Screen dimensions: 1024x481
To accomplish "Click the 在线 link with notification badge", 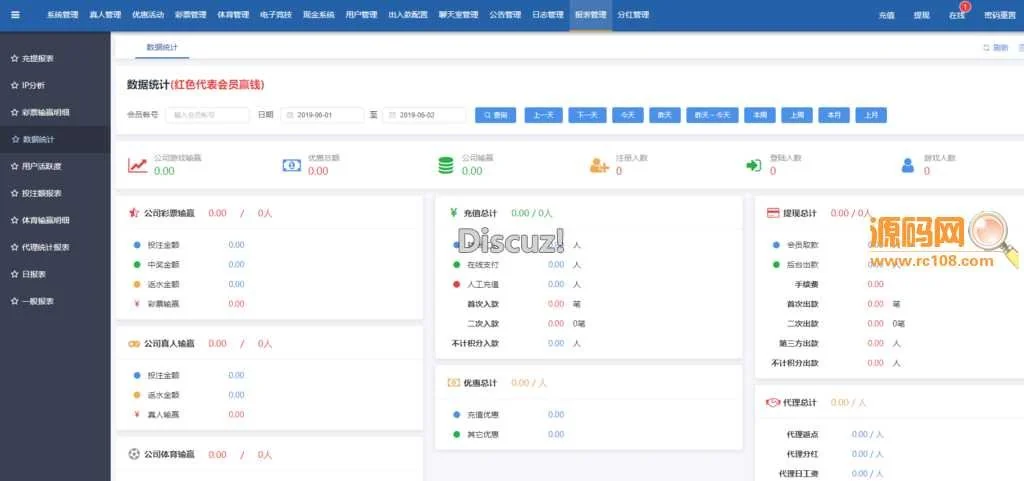I will point(956,16).
